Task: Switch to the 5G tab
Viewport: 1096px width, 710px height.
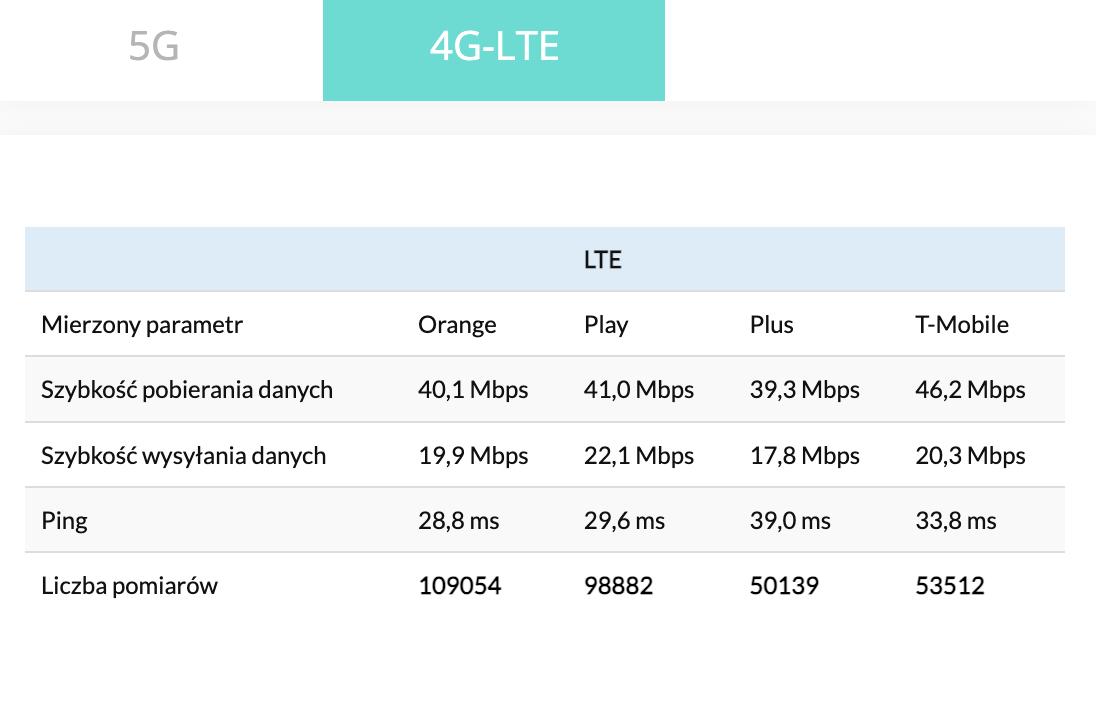Action: coord(154,47)
